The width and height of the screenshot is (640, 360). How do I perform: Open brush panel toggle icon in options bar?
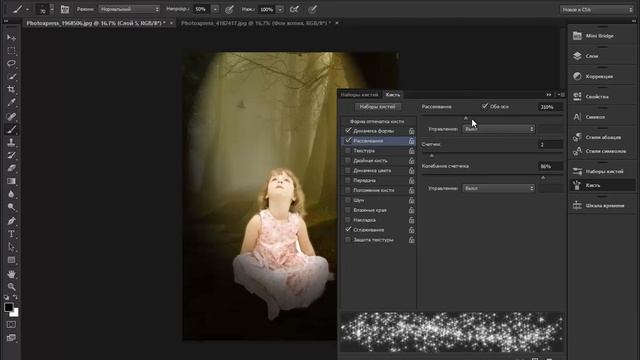[64, 9]
